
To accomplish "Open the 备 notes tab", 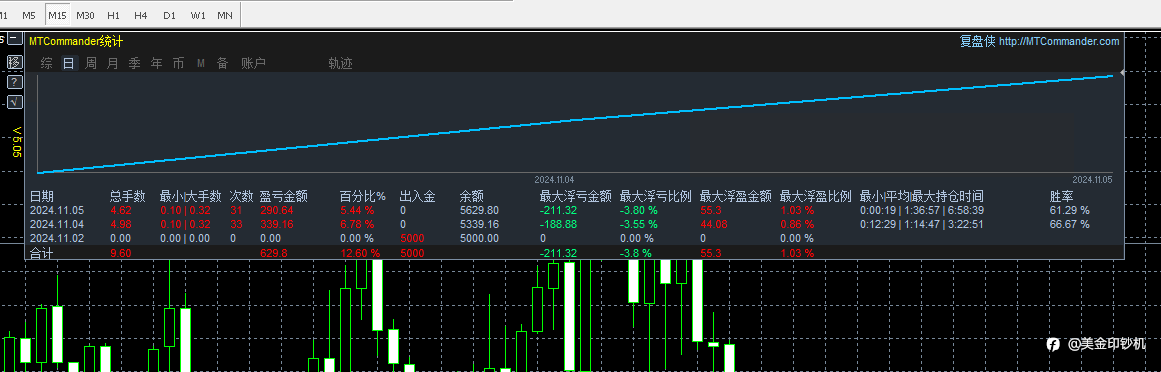I will (222, 64).
